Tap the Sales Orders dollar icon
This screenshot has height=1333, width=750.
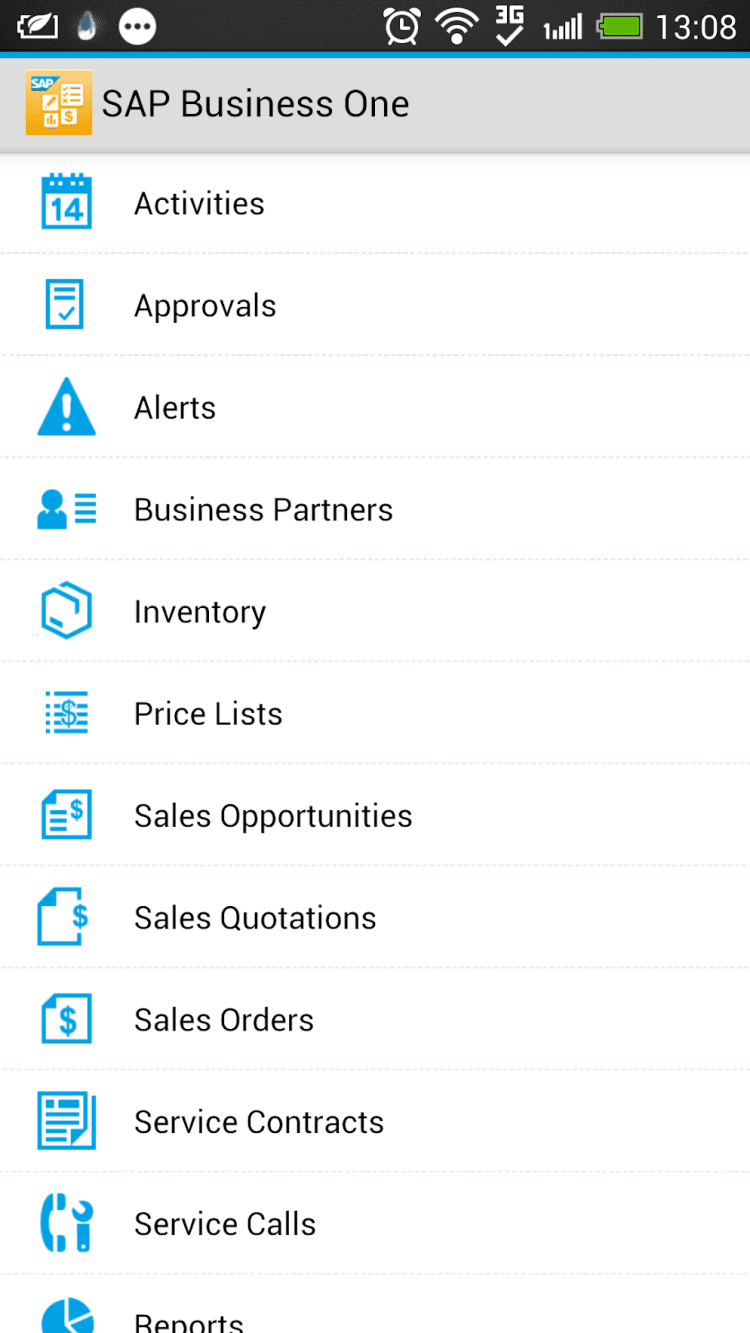pyautogui.click(x=66, y=1019)
